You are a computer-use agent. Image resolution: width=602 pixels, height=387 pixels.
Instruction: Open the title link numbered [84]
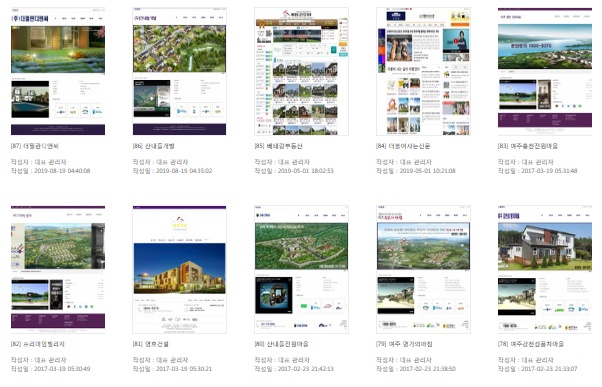(x=403, y=146)
